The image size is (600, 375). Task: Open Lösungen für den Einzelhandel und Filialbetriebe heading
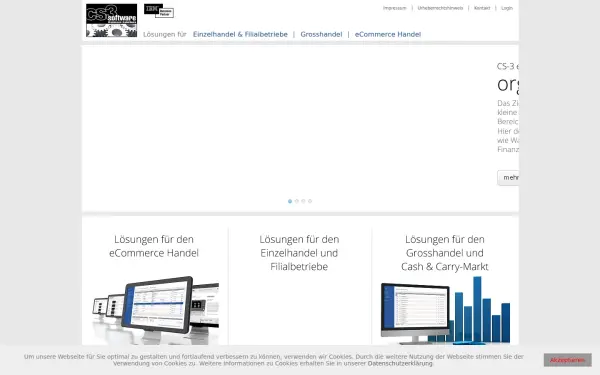[299, 253]
